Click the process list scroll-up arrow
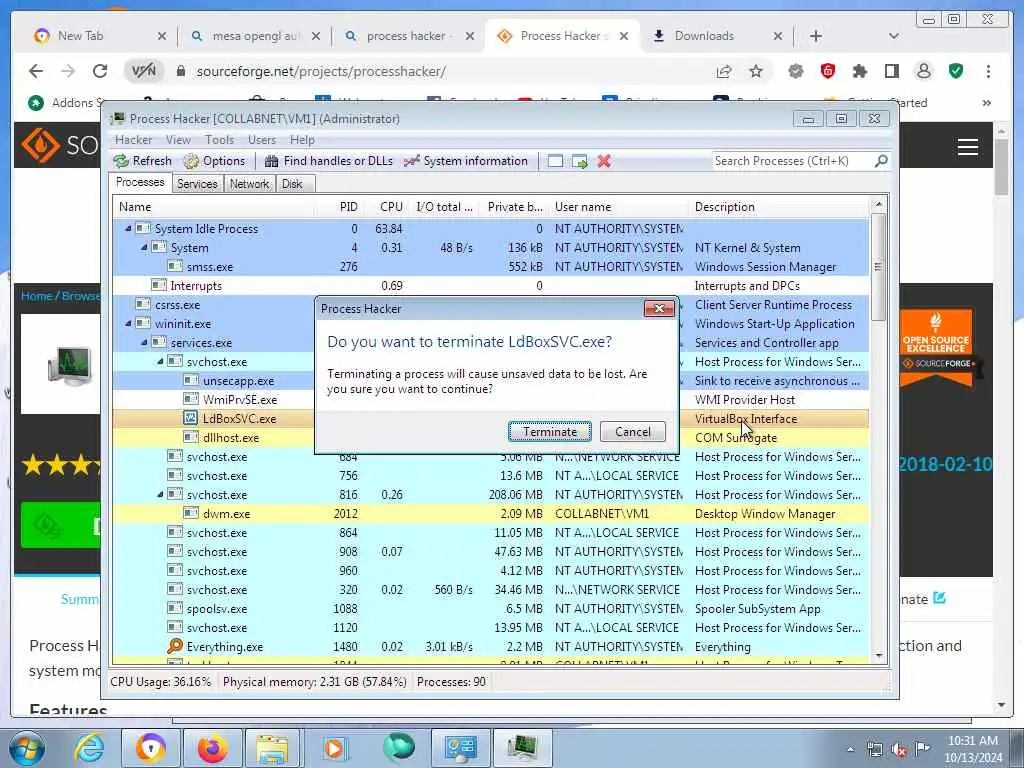This screenshot has height=768, width=1024. (879, 204)
